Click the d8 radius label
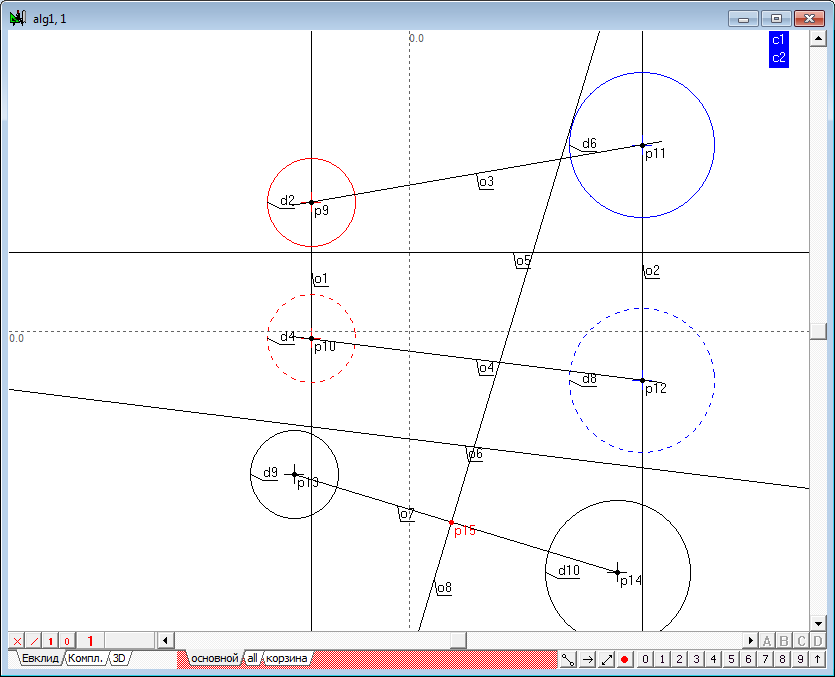835x677 pixels. coord(589,379)
